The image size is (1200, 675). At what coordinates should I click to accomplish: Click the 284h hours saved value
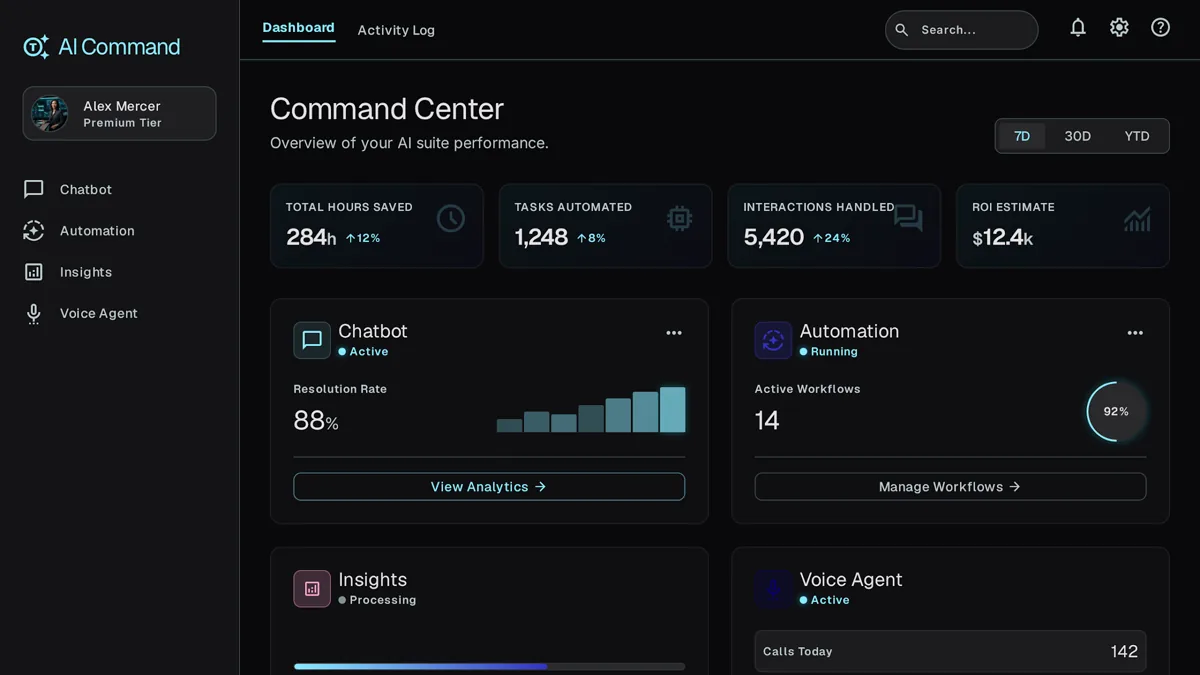point(311,237)
